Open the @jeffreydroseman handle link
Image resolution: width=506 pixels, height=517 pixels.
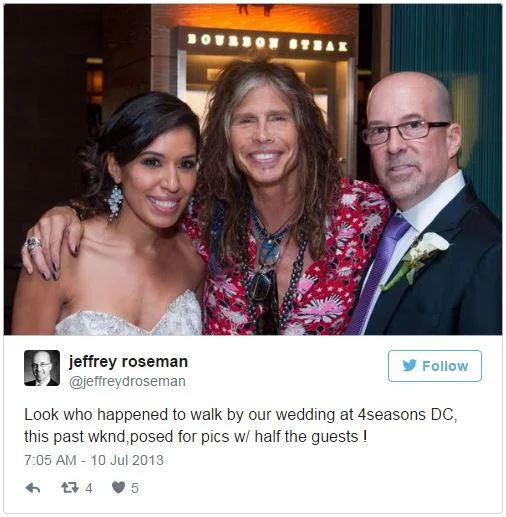coord(127,381)
